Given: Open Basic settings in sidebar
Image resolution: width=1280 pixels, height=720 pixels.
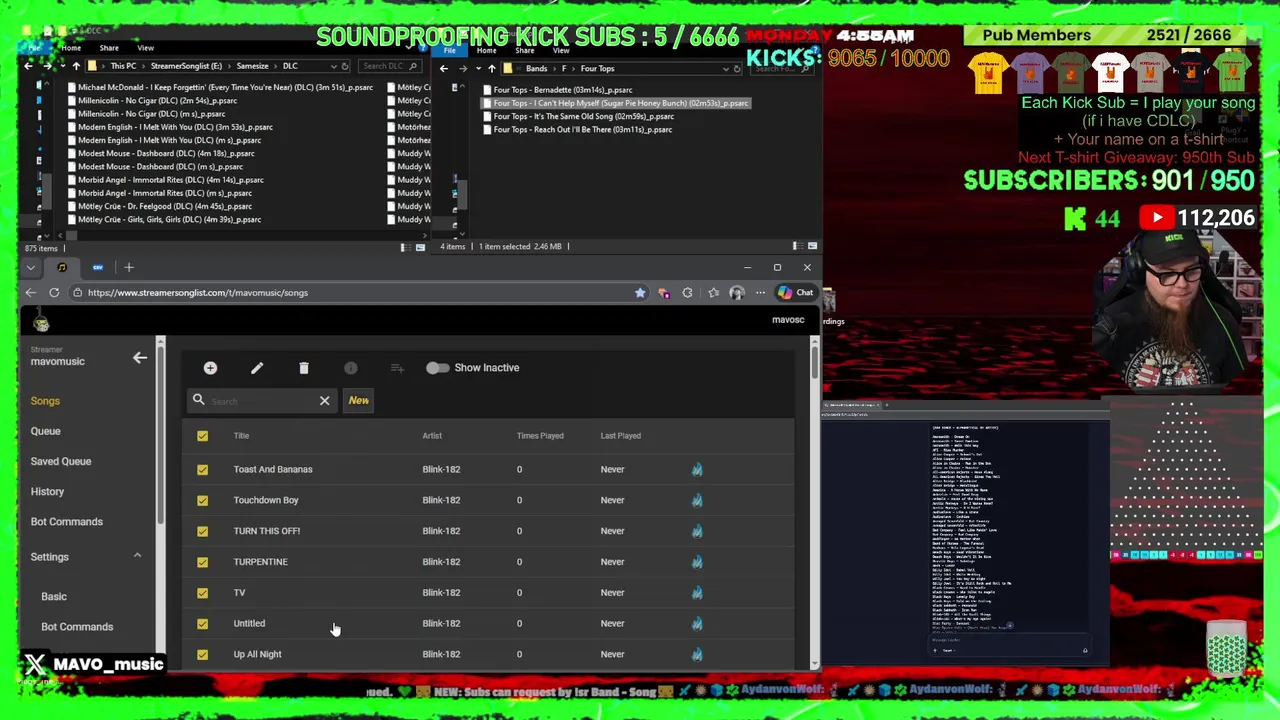Looking at the screenshot, I should [x=54, y=596].
